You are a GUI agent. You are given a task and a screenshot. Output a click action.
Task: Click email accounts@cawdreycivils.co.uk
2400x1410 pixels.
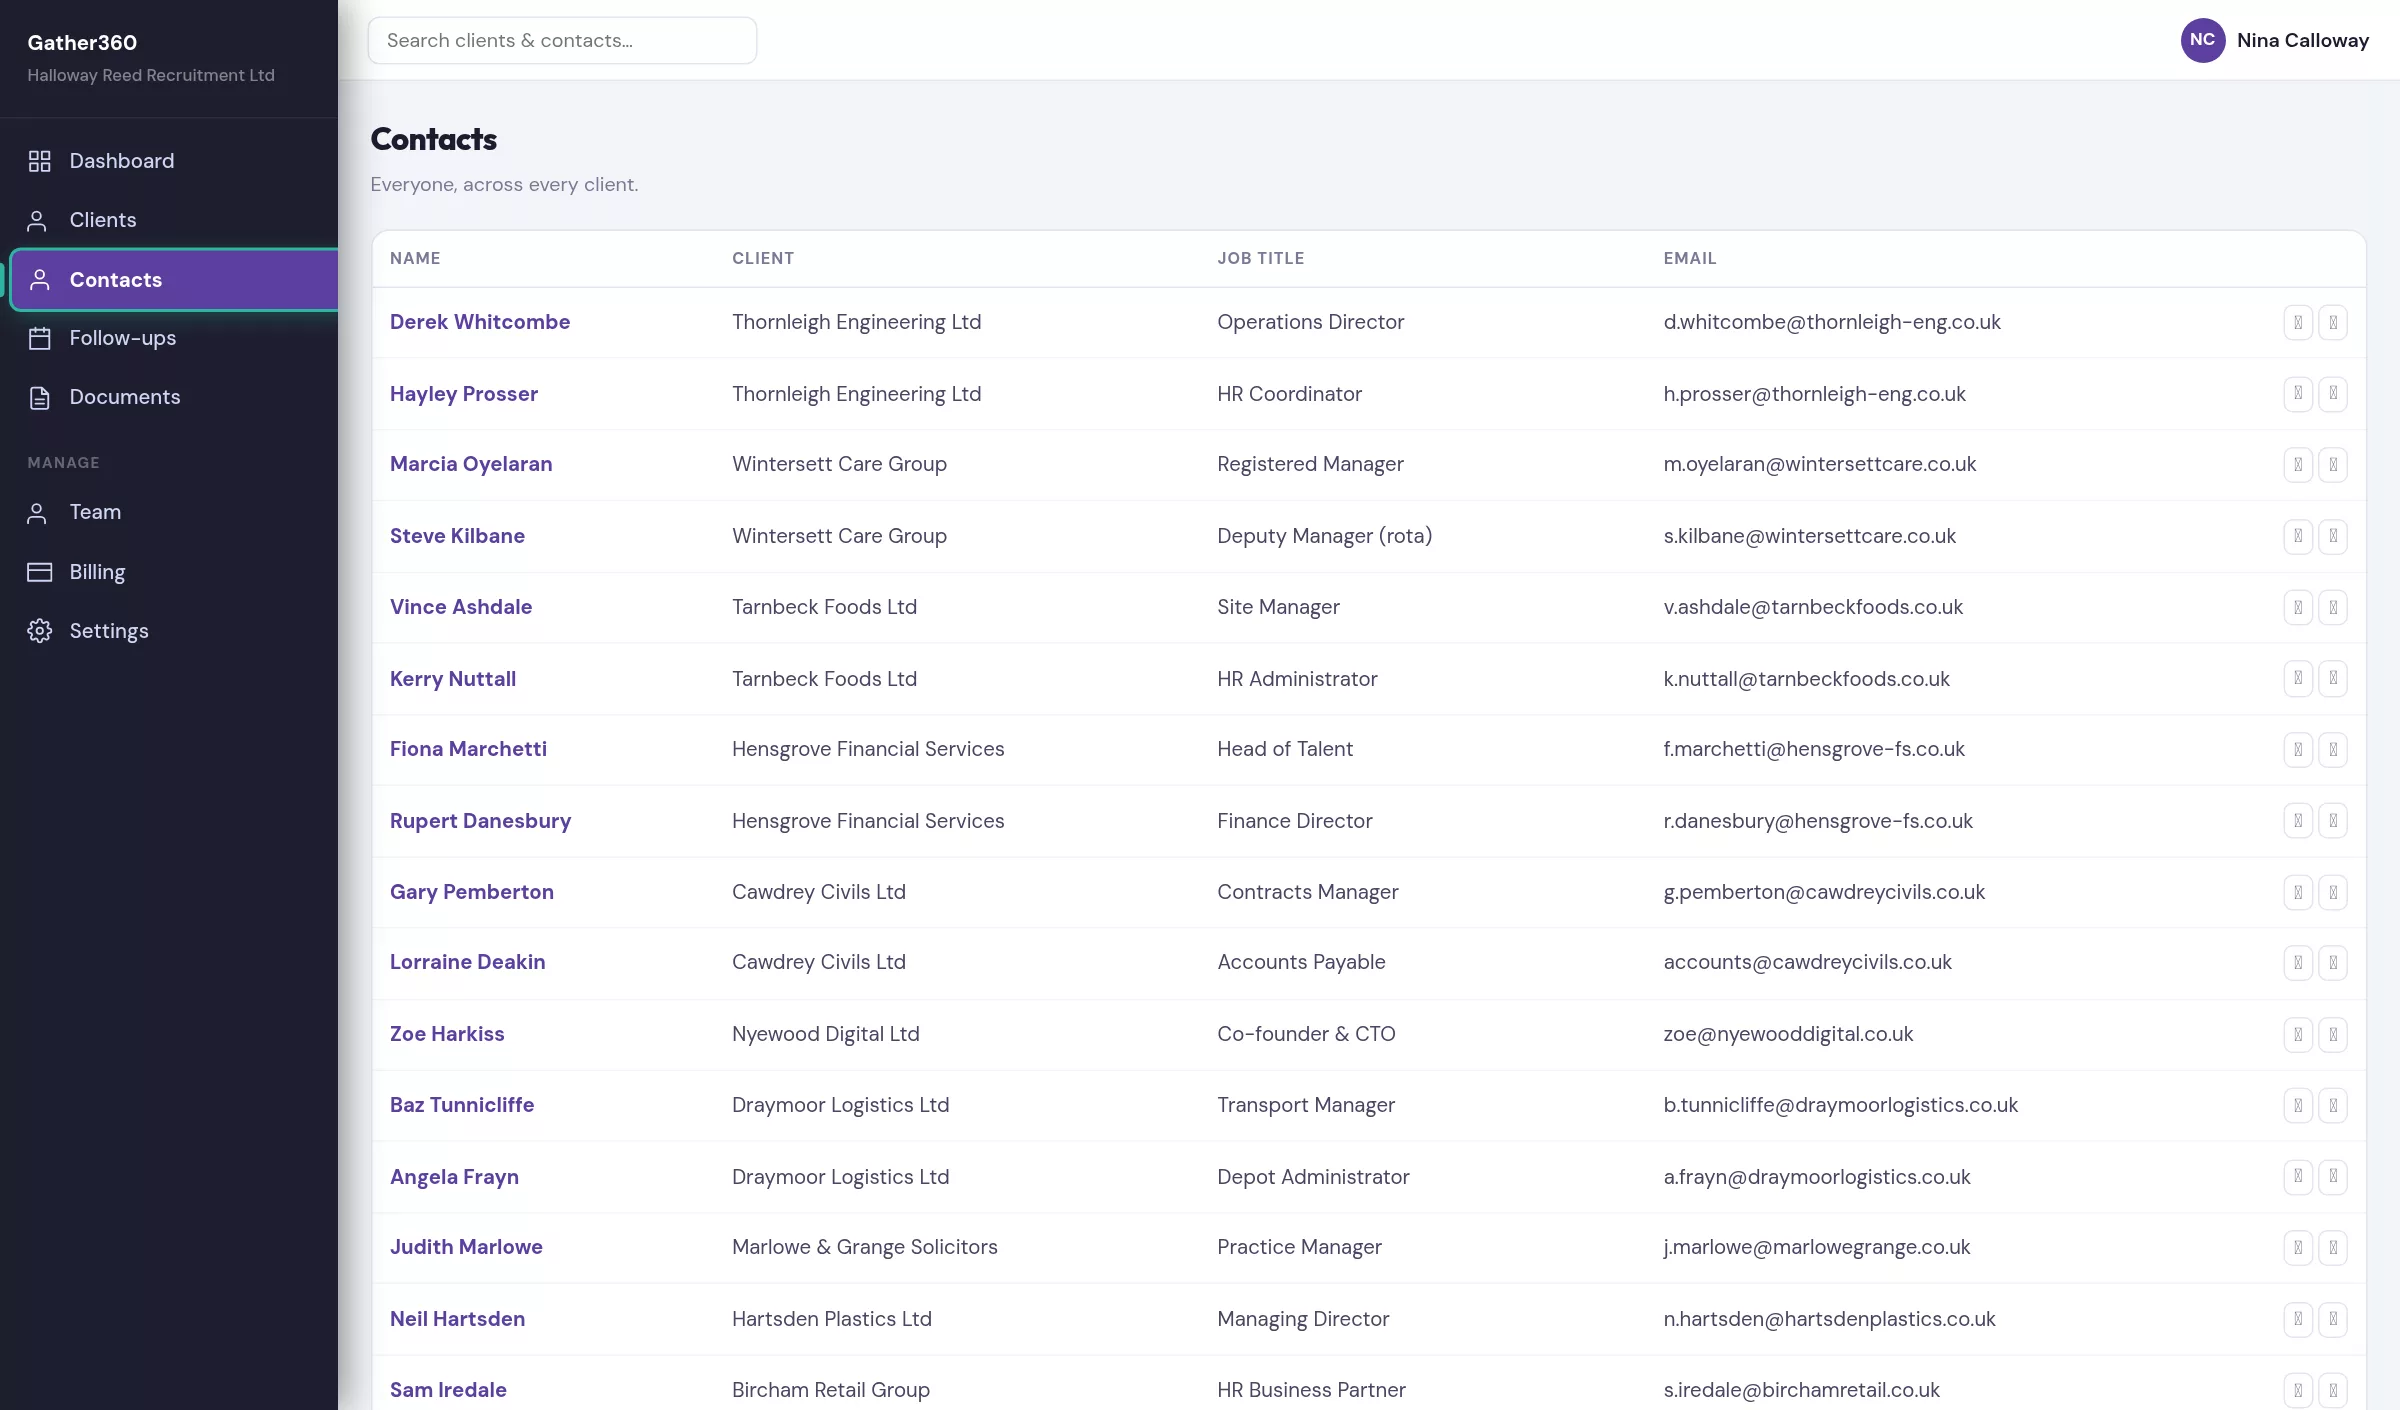(x=1807, y=962)
